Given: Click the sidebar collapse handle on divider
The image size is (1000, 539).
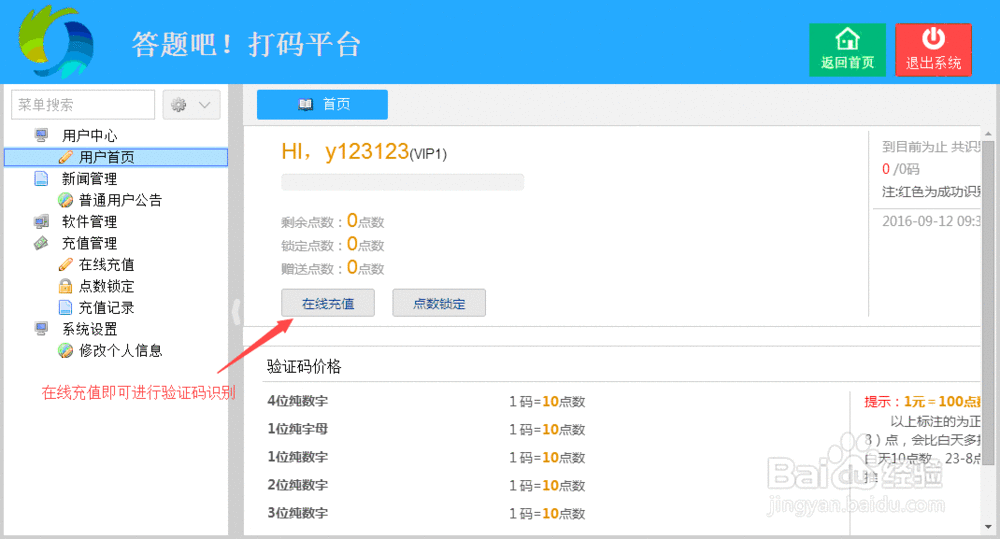Looking at the screenshot, I should (236, 311).
